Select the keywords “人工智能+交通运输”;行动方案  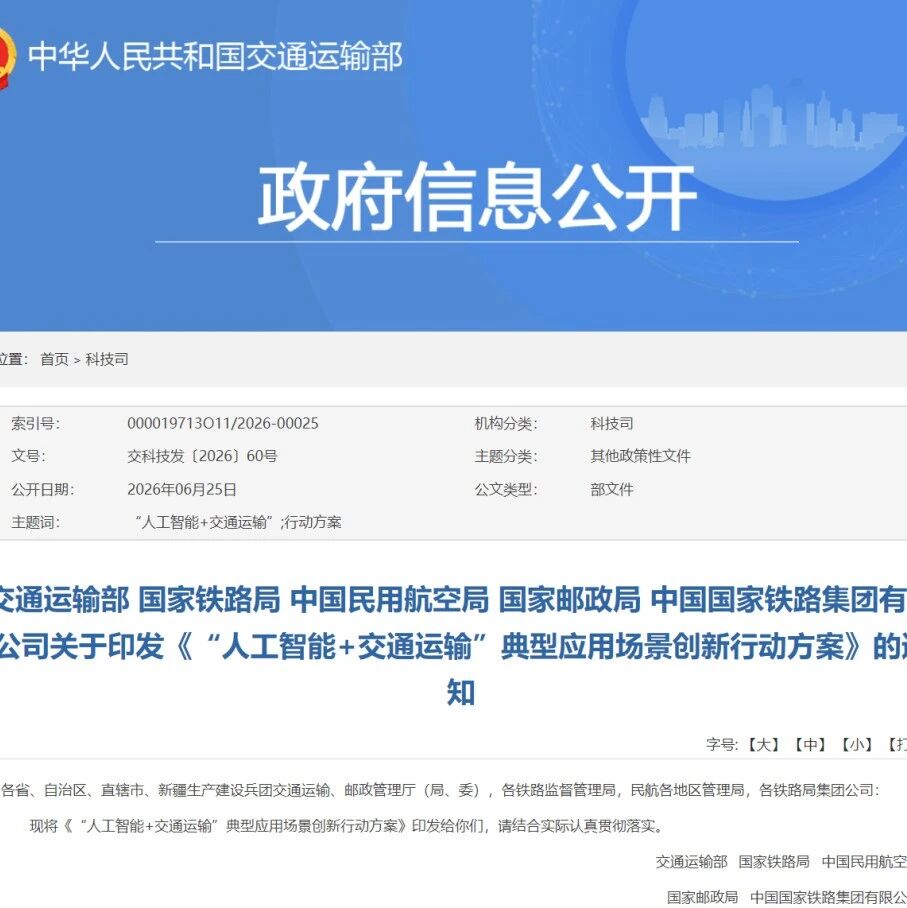pos(238,522)
